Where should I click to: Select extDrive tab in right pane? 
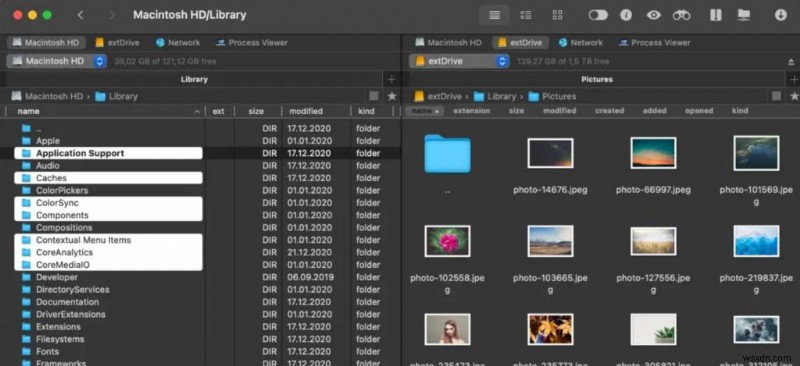520,42
